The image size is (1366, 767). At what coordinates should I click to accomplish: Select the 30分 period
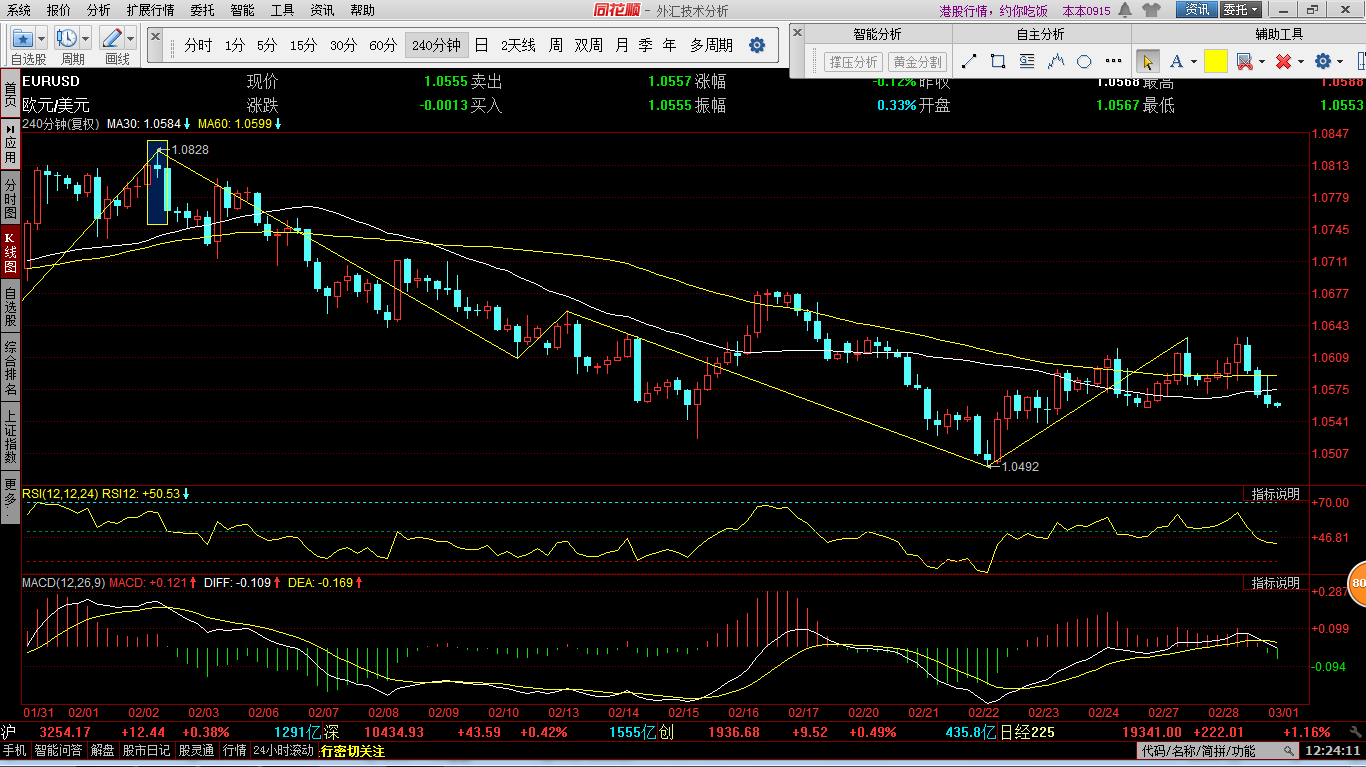point(343,45)
